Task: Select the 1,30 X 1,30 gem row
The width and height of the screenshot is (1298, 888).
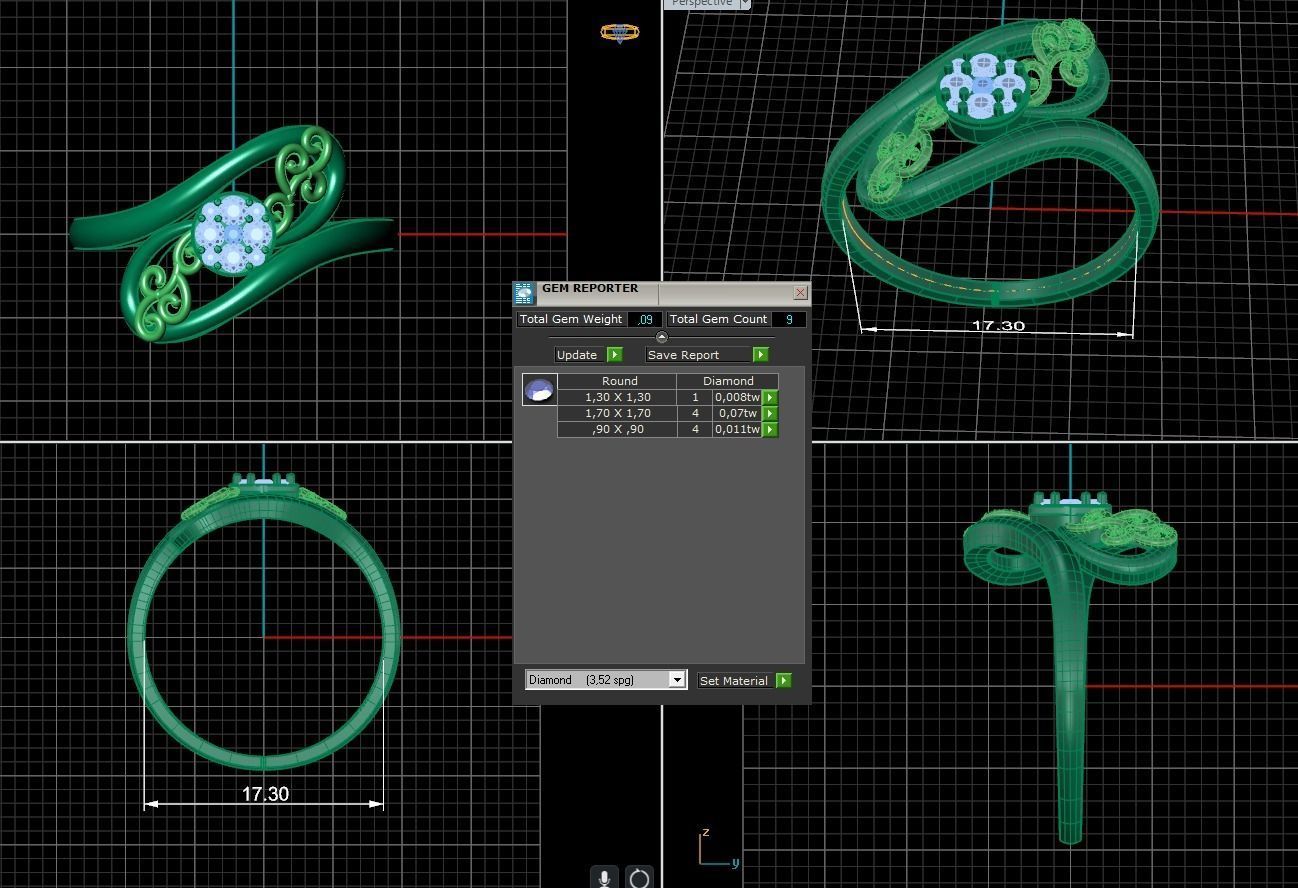Action: [x=618, y=397]
